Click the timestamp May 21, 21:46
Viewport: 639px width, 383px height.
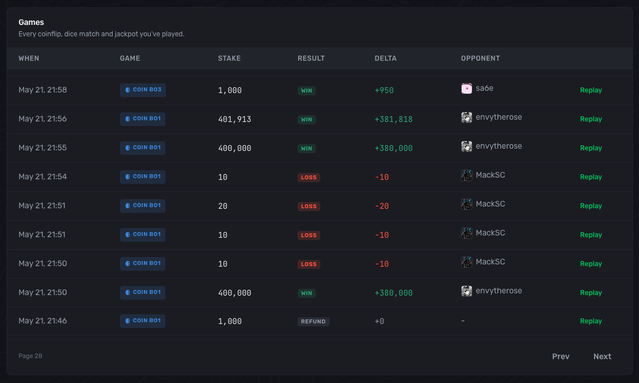coord(42,321)
